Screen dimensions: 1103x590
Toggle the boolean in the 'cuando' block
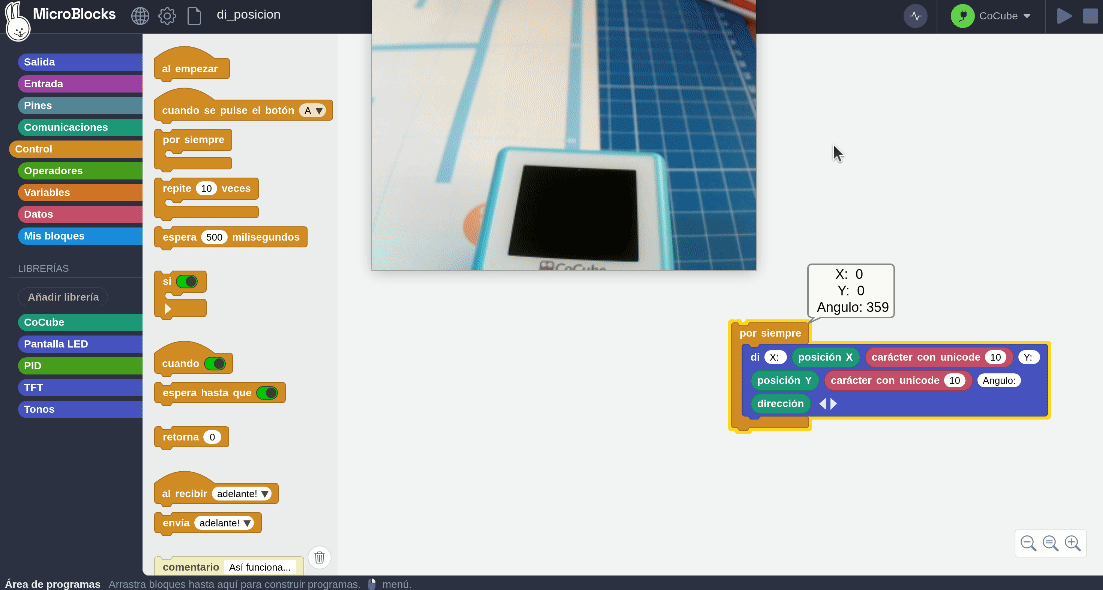[x=215, y=364]
